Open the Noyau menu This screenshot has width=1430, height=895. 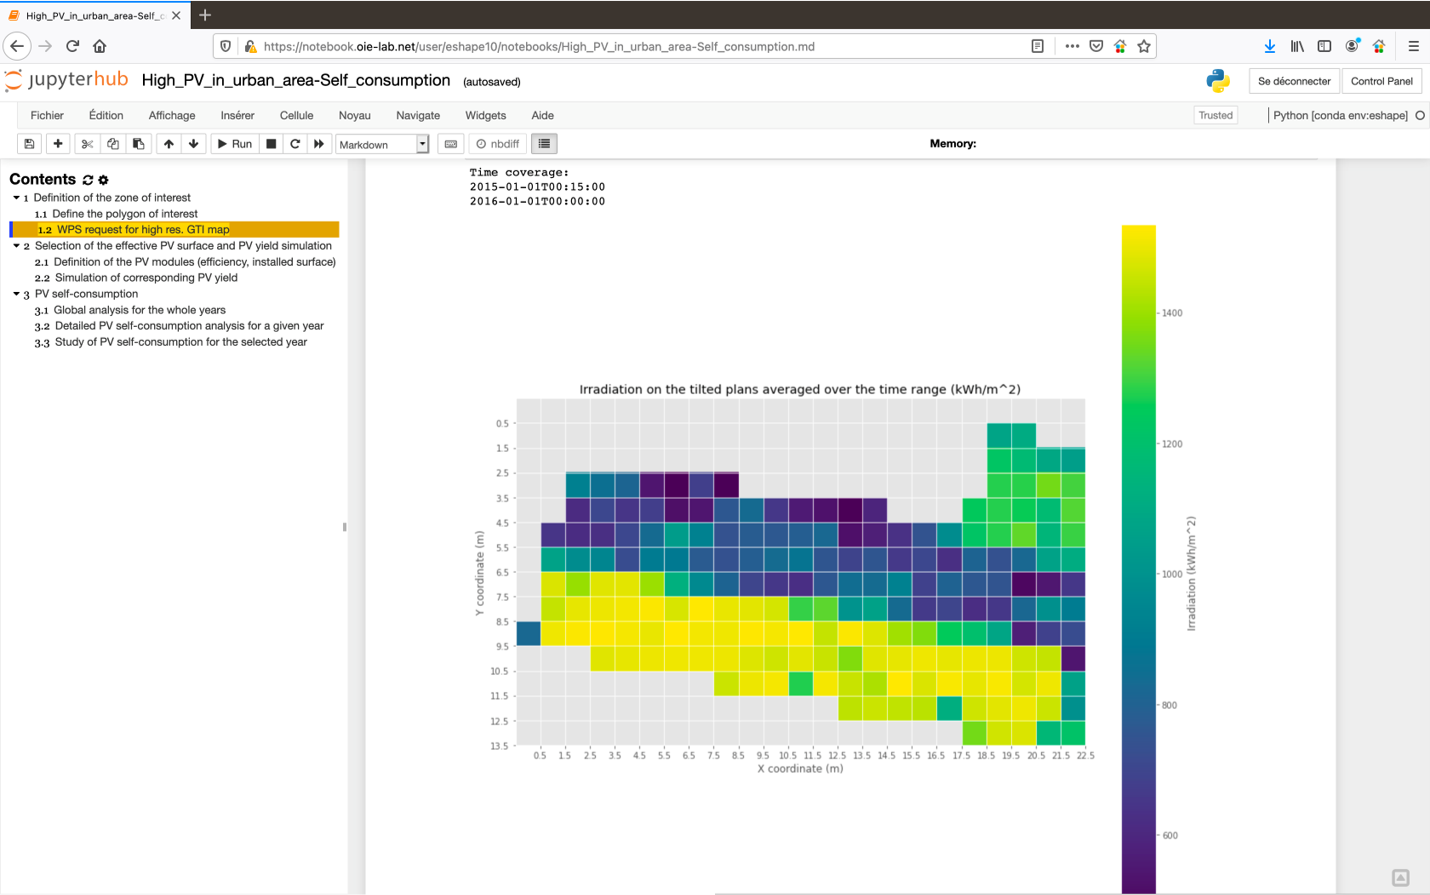tap(354, 115)
